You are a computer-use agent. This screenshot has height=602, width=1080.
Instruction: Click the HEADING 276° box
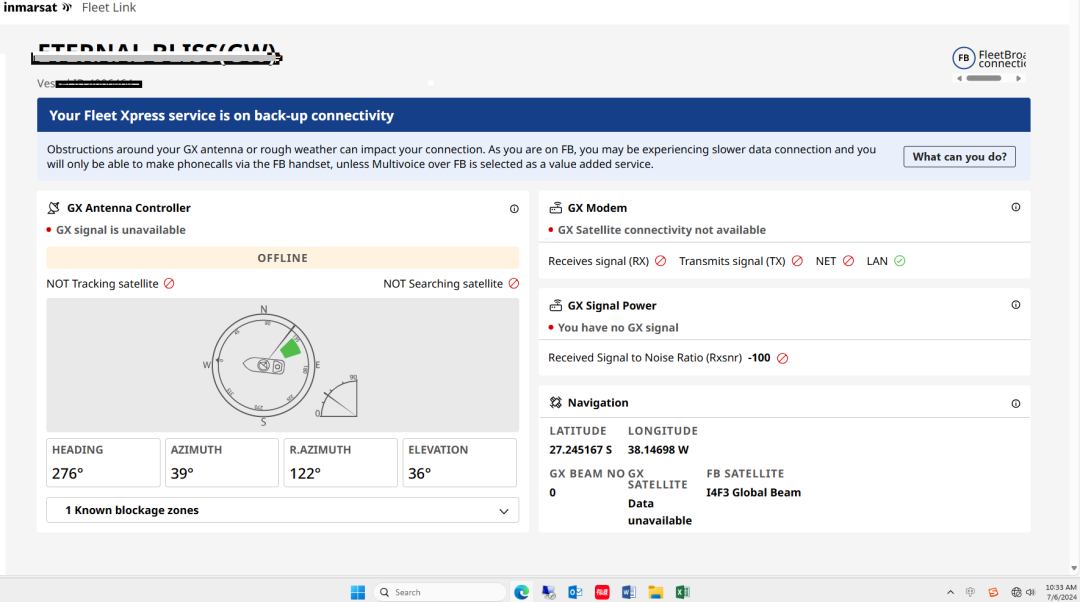103,463
